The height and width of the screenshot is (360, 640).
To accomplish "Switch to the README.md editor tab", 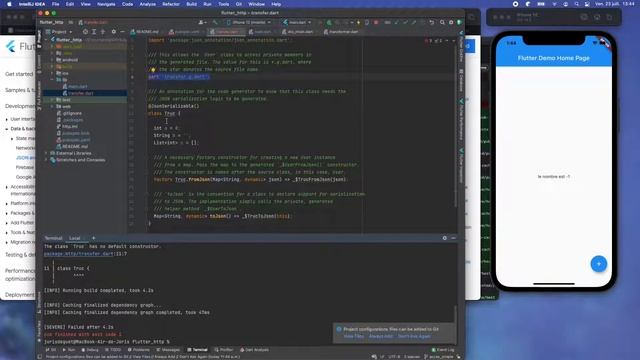I will [145, 31].
